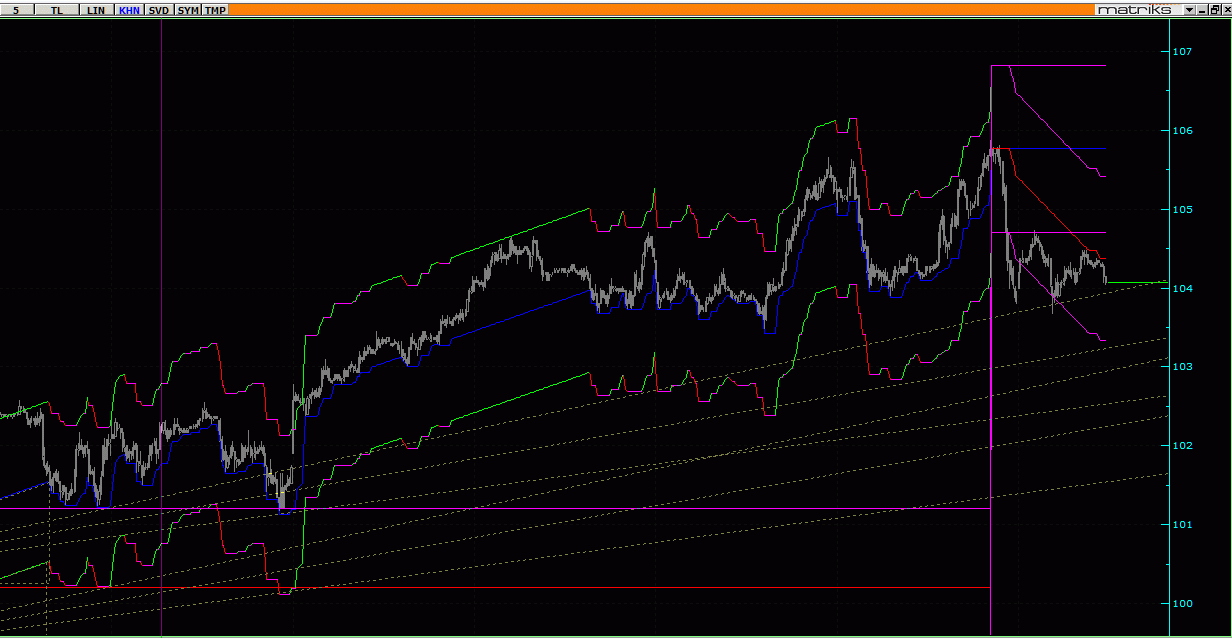Image resolution: width=1232 pixels, height=639 pixels.
Task: Click the SVD toolbar button
Action: [x=159, y=10]
